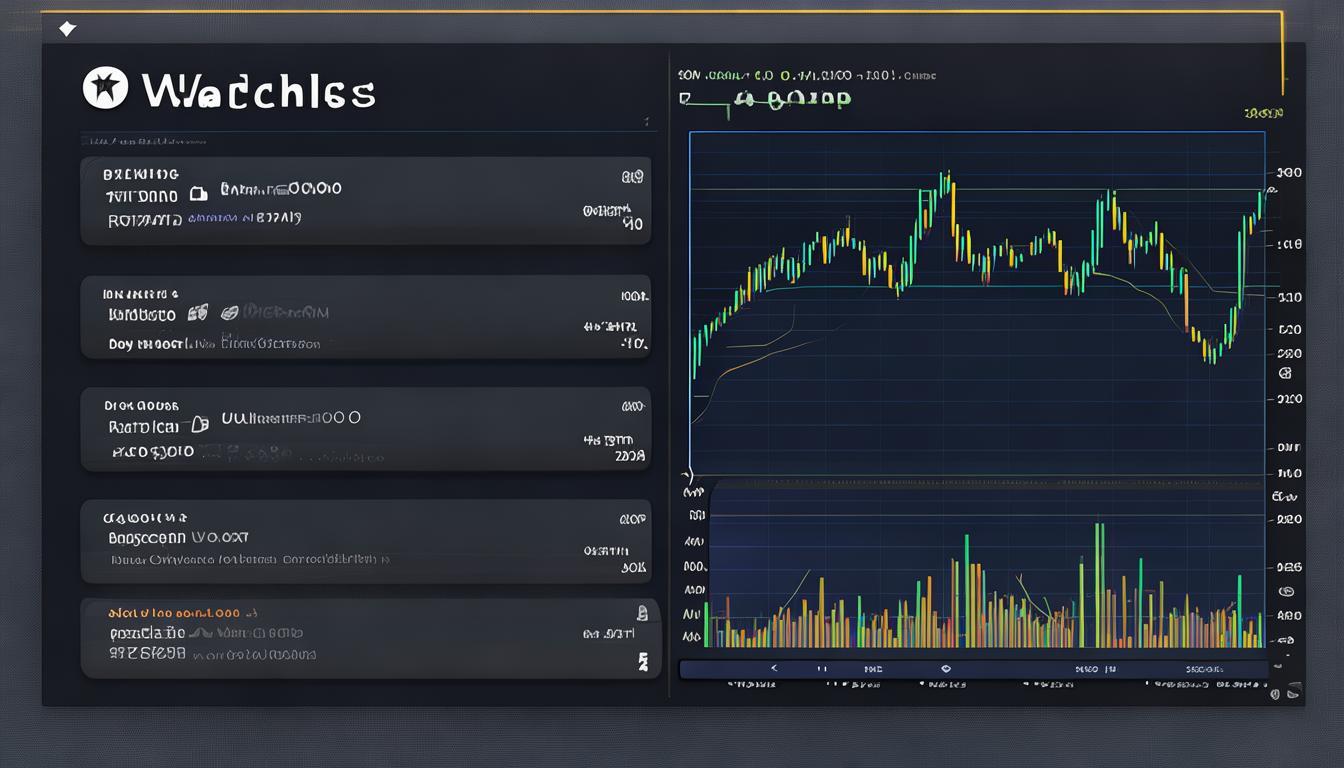Select the second watchlist card

365,317
